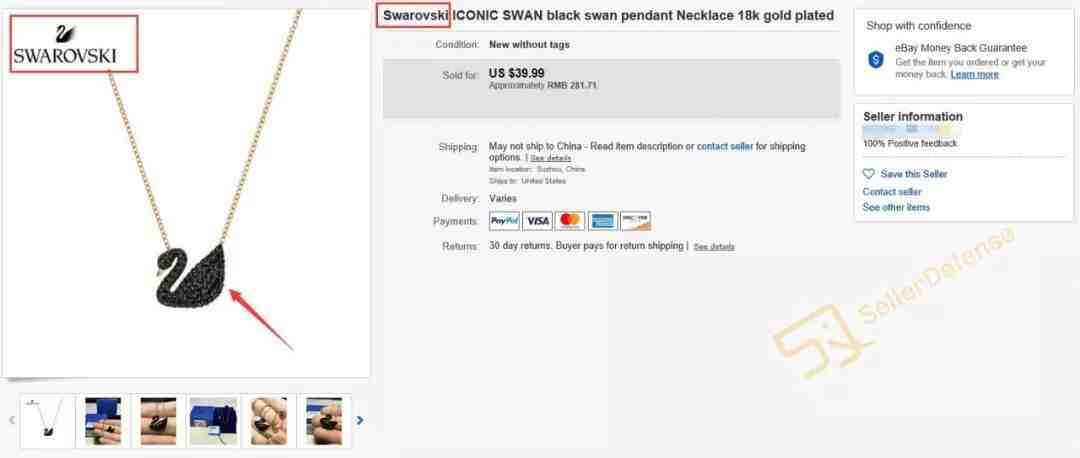Viewport: 1080px width, 458px height.
Task: Open returns See details link
Action: click(714, 247)
